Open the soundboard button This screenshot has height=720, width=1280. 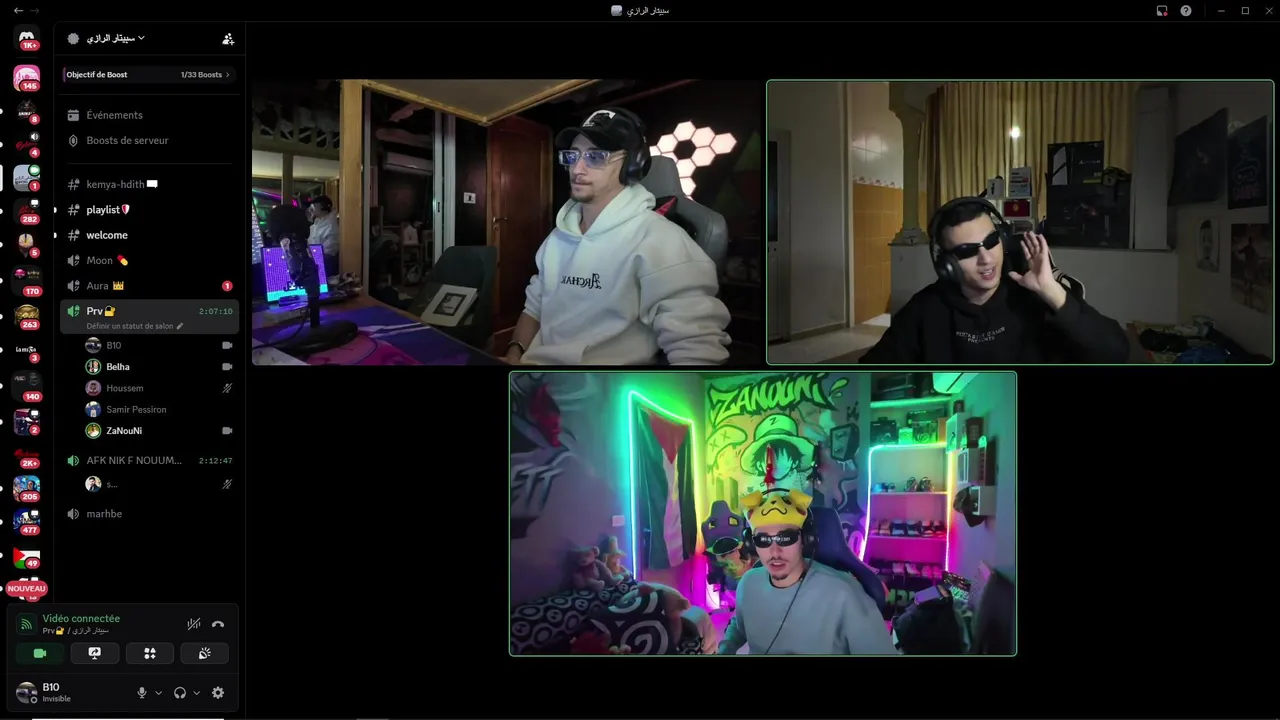[x=204, y=653]
